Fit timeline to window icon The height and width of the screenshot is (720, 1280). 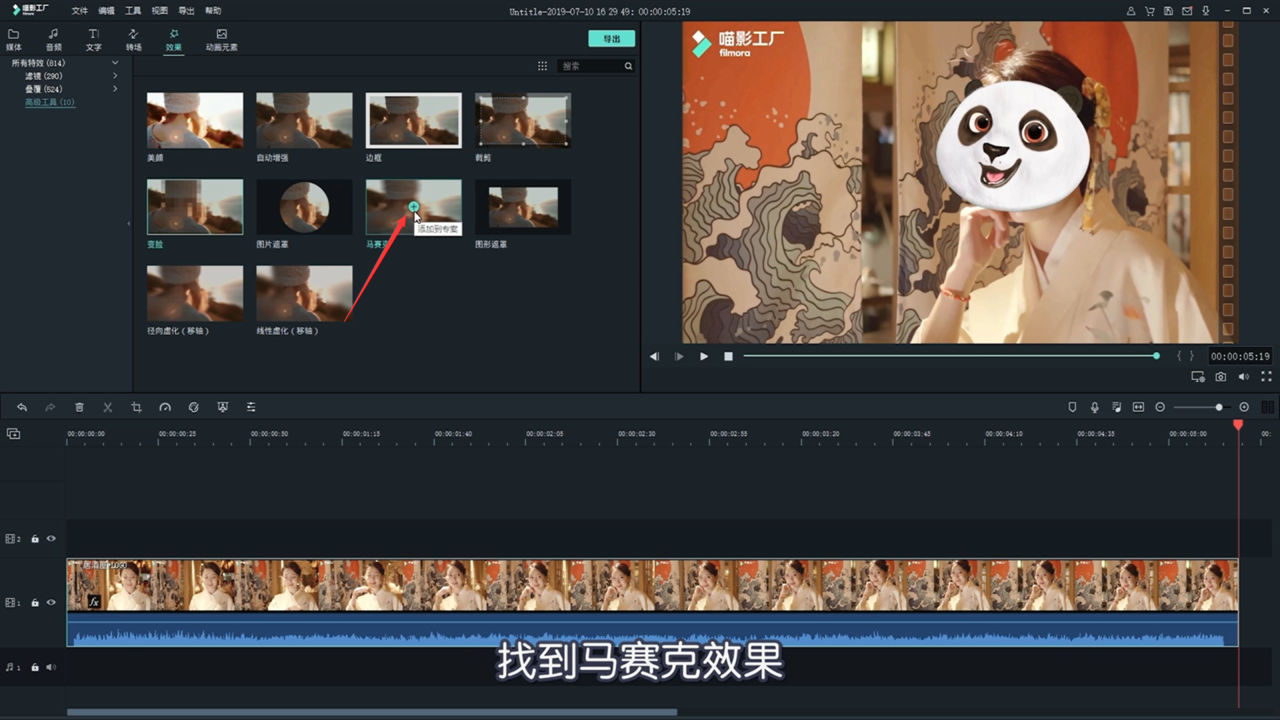(1138, 407)
